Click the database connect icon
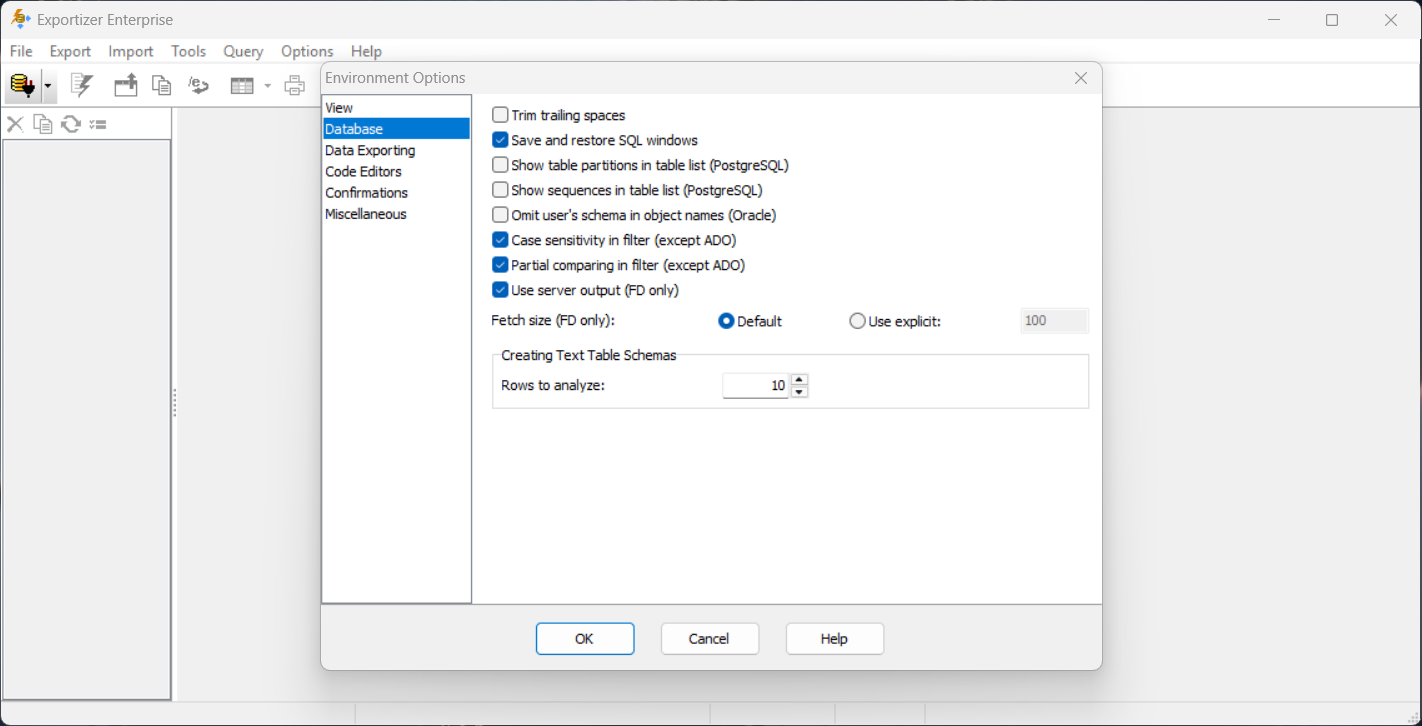The height and width of the screenshot is (726, 1422). click(22, 86)
